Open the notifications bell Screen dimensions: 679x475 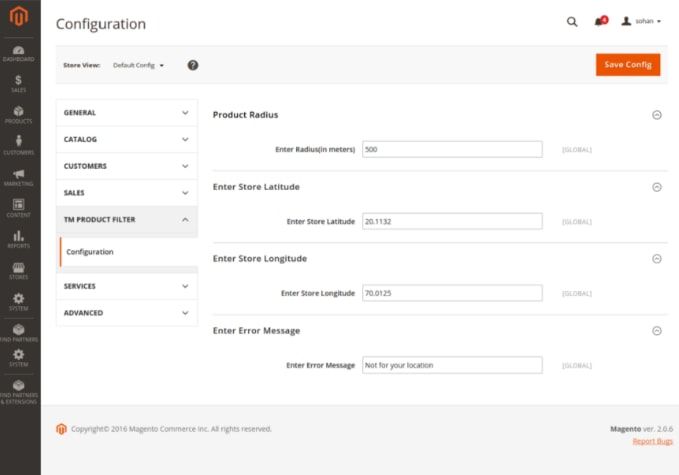[x=599, y=21]
